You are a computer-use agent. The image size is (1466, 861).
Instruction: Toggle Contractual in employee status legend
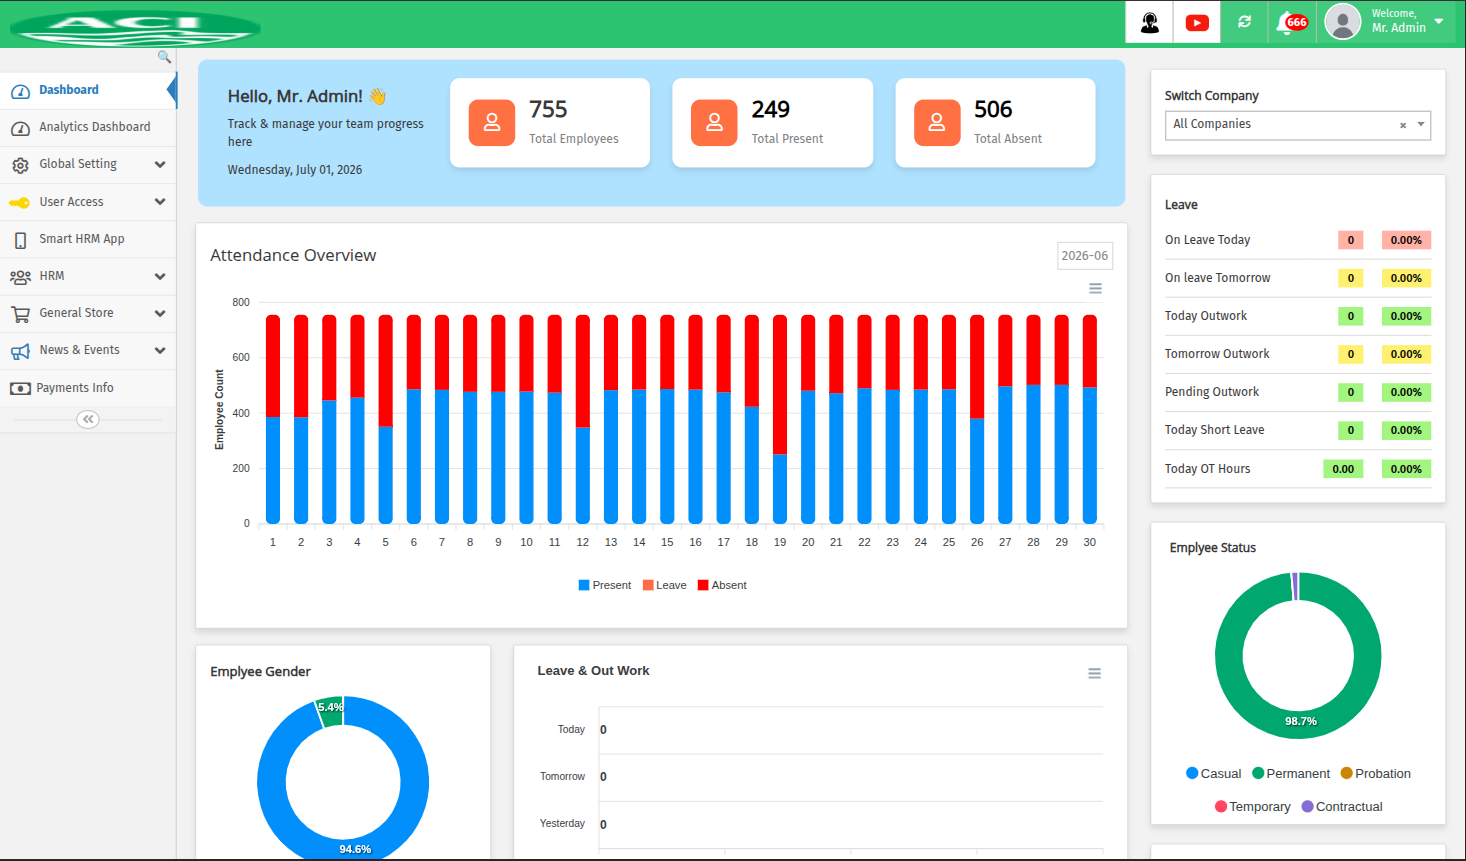tap(1341, 806)
